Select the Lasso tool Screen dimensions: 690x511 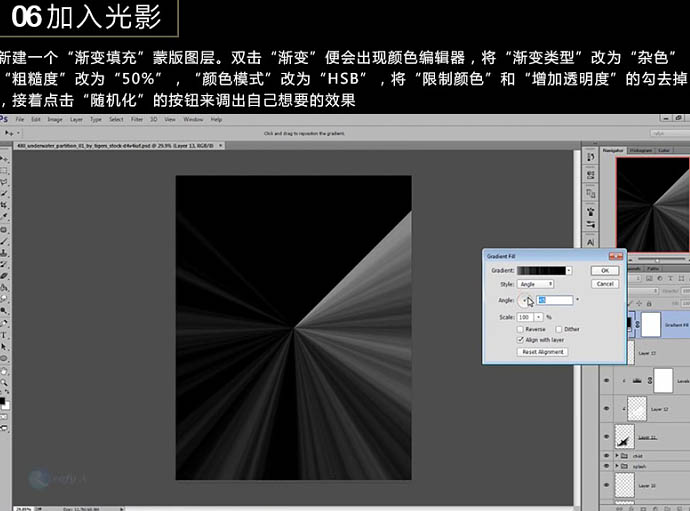click(5, 182)
